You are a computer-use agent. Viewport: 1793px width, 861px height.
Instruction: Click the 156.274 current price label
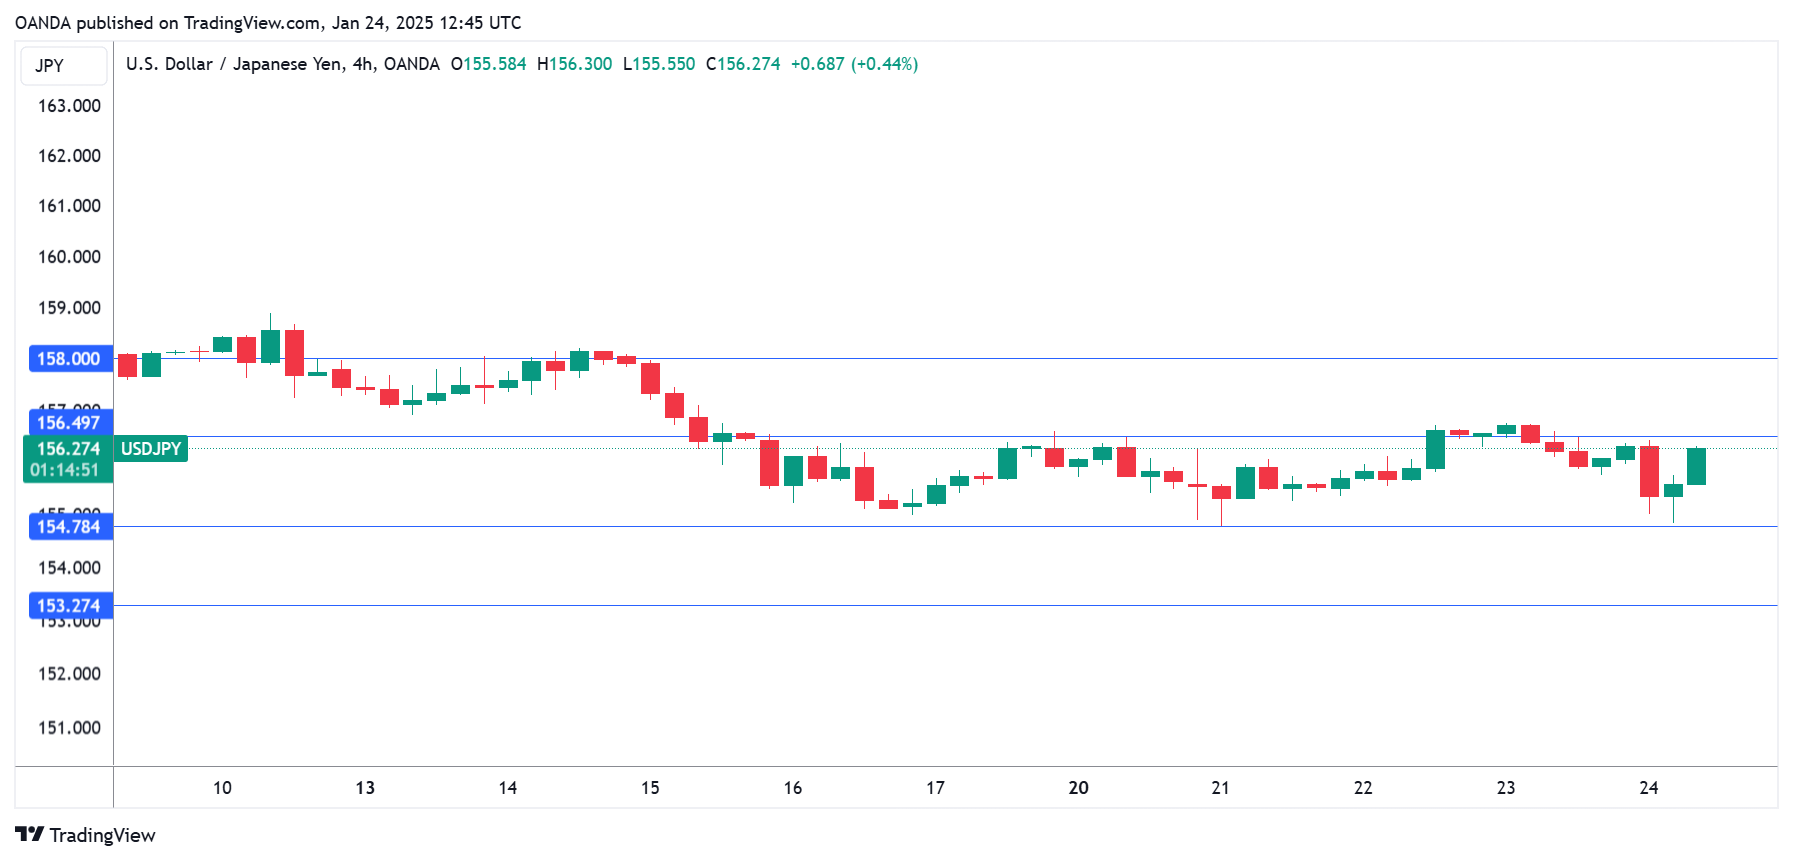tap(69, 449)
